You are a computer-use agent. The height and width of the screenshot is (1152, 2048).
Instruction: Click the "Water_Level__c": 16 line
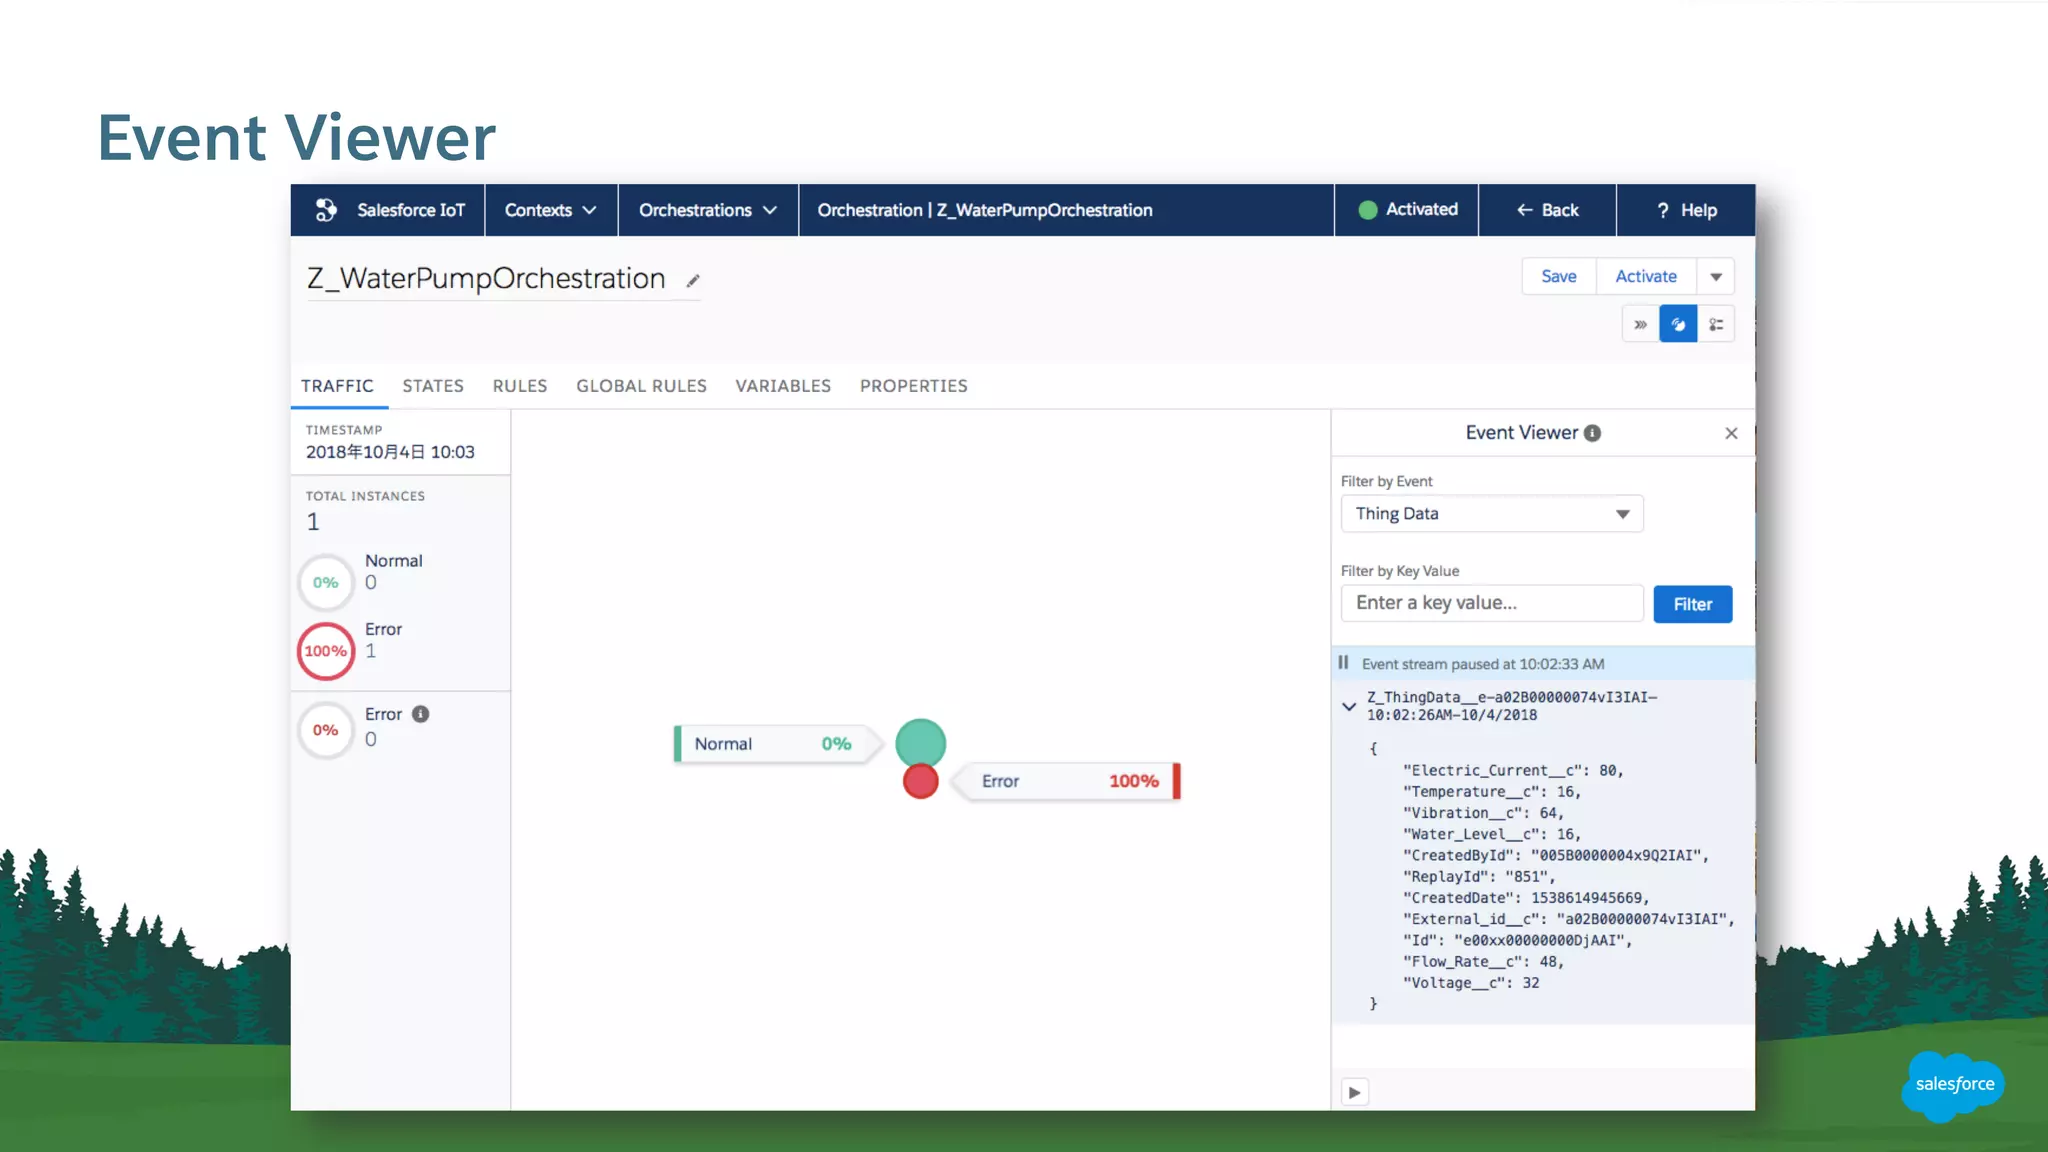click(1492, 834)
